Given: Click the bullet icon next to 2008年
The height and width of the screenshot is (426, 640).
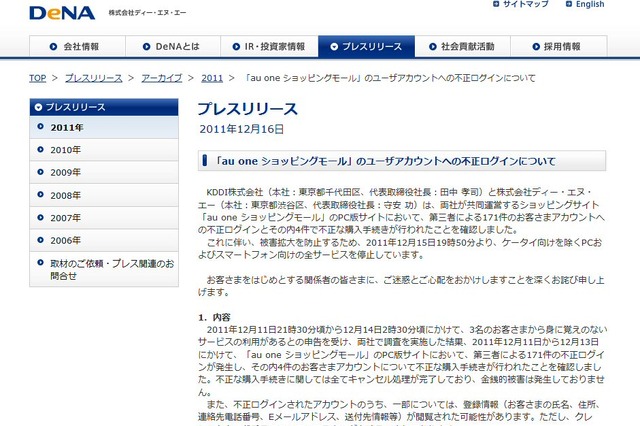Looking at the screenshot, I should [x=40, y=195].
